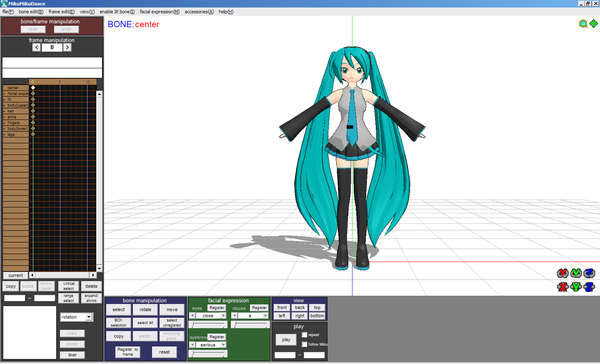Click the red X-axis move icon
The height and width of the screenshot is (364, 600).
(x=562, y=287)
